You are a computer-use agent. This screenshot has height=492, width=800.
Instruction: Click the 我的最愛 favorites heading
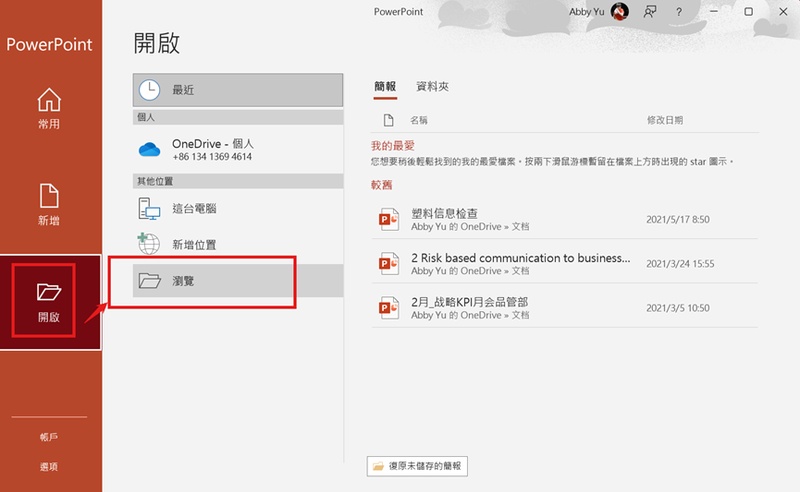(393, 146)
